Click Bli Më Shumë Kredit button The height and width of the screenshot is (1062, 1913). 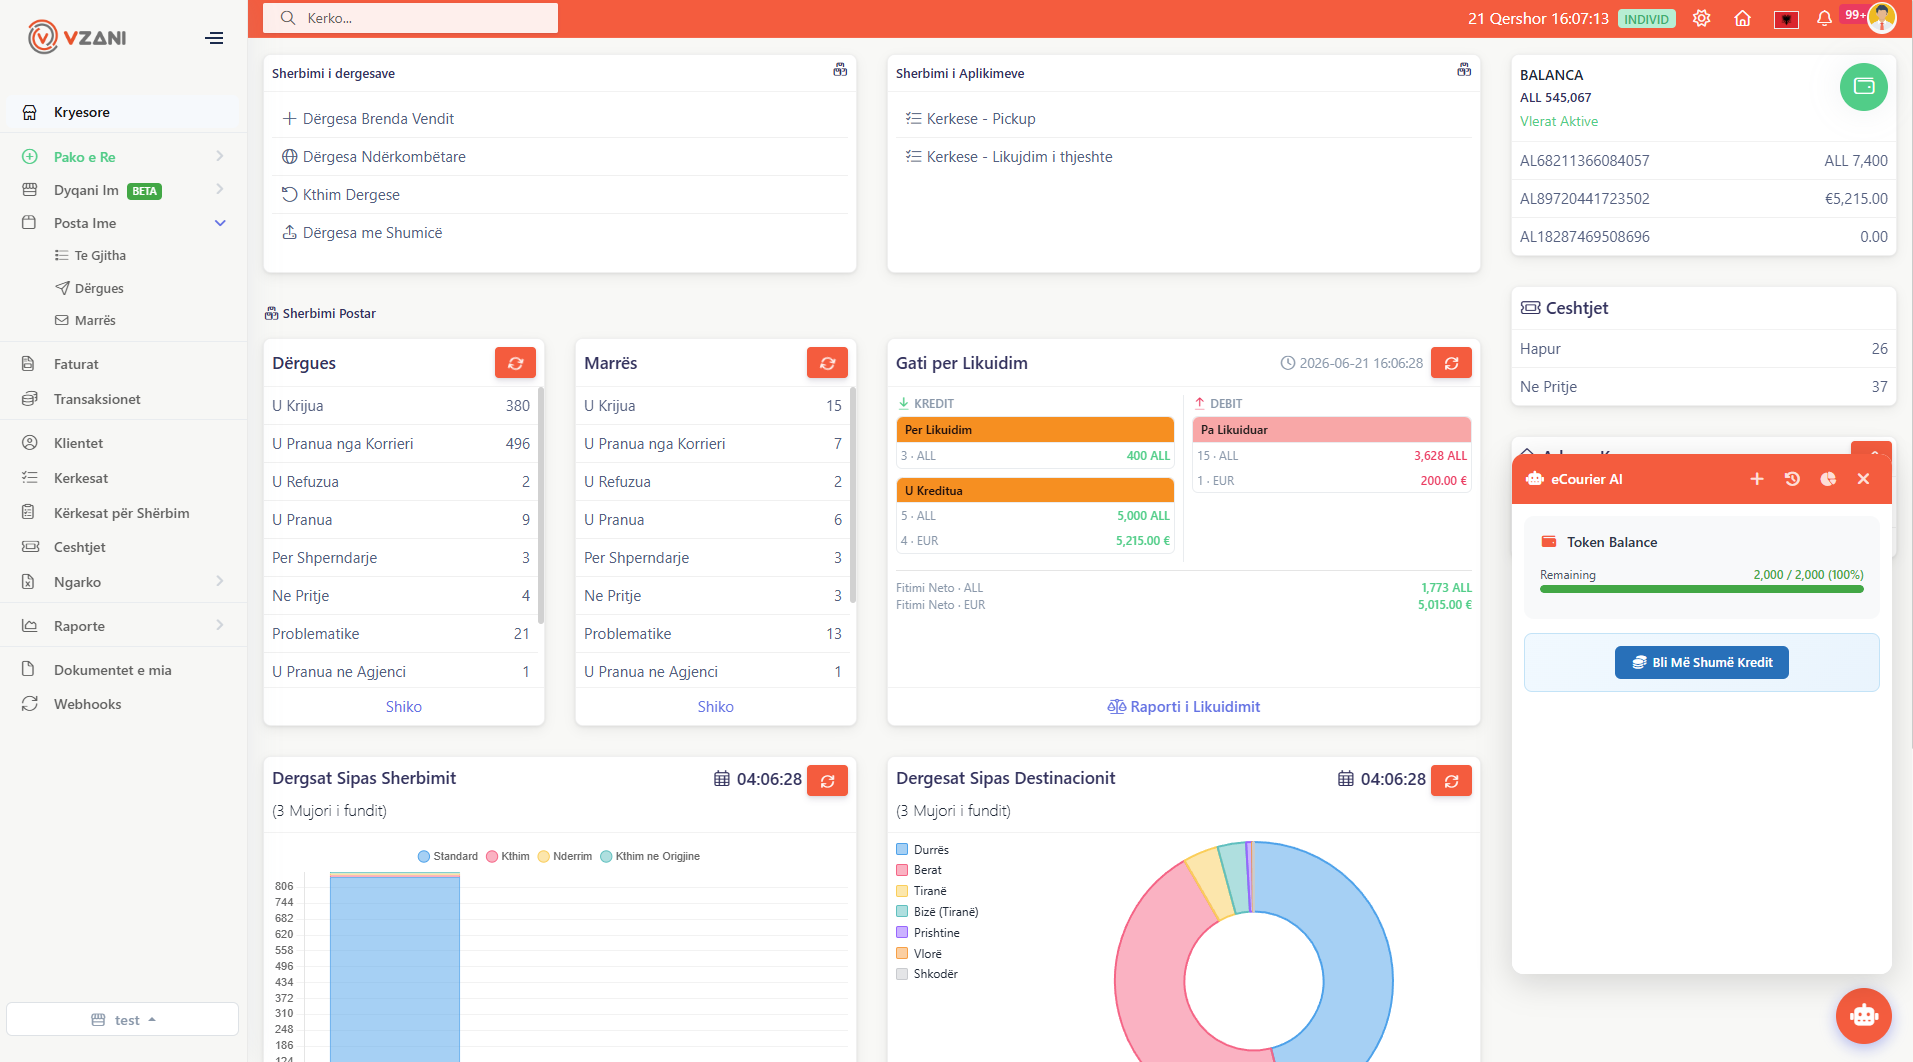(1701, 662)
